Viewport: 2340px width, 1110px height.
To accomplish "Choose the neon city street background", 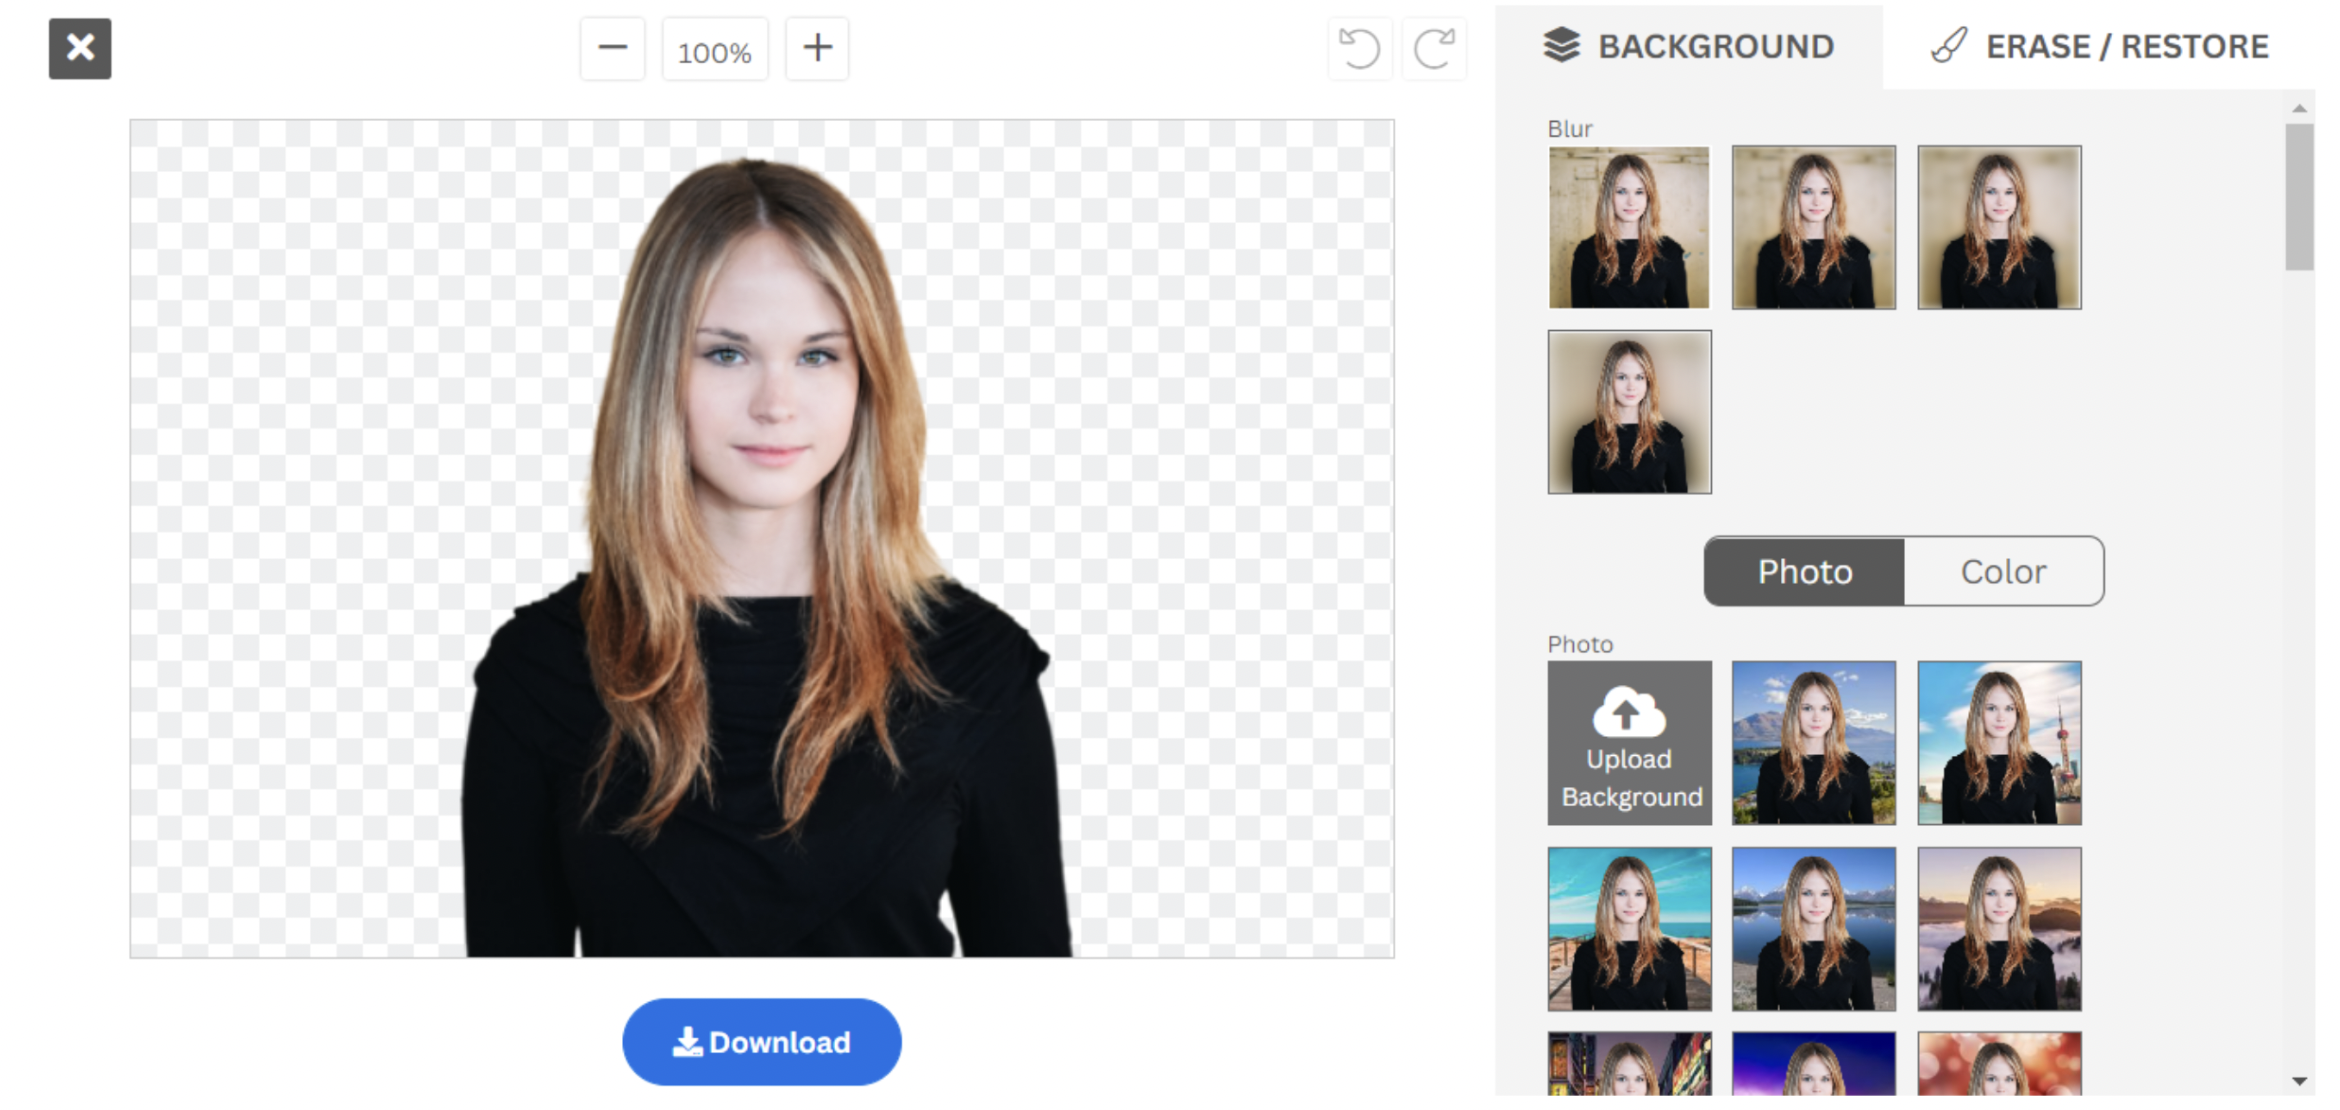I will [1630, 1064].
